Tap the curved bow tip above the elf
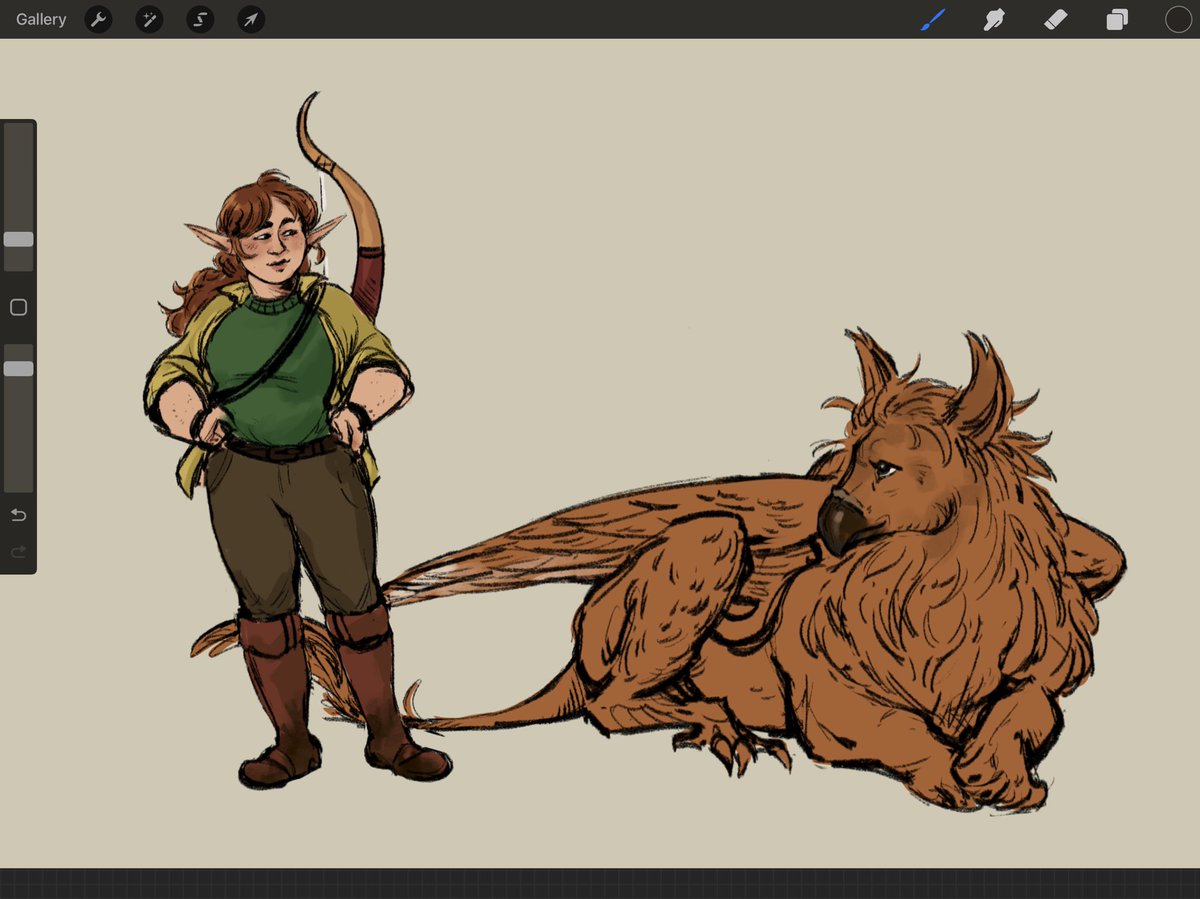 coord(309,115)
